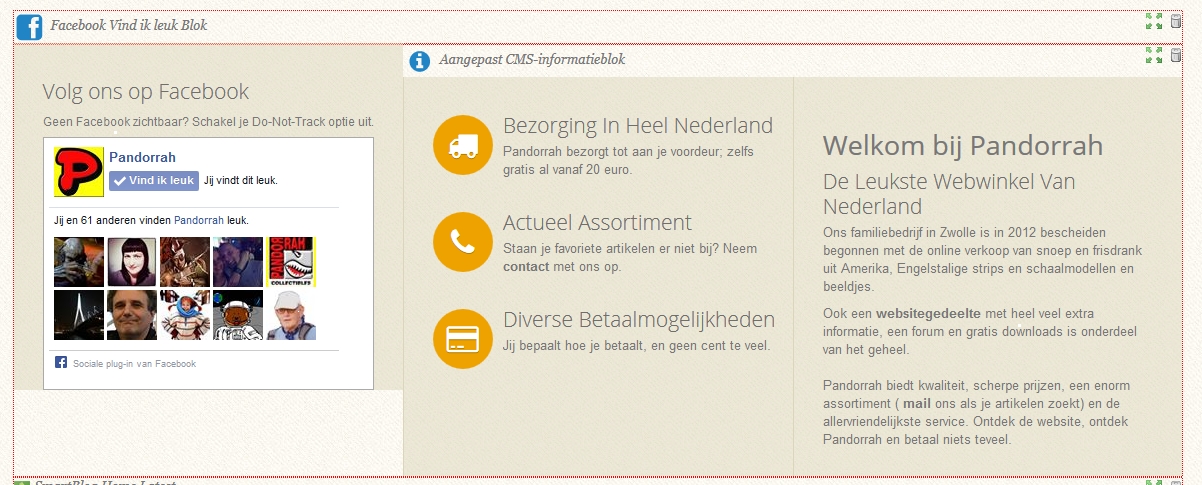Viewport: 1202px width, 485px height.
Task: Click the Pandorrah red P logo image
Action: pos(79,172)
